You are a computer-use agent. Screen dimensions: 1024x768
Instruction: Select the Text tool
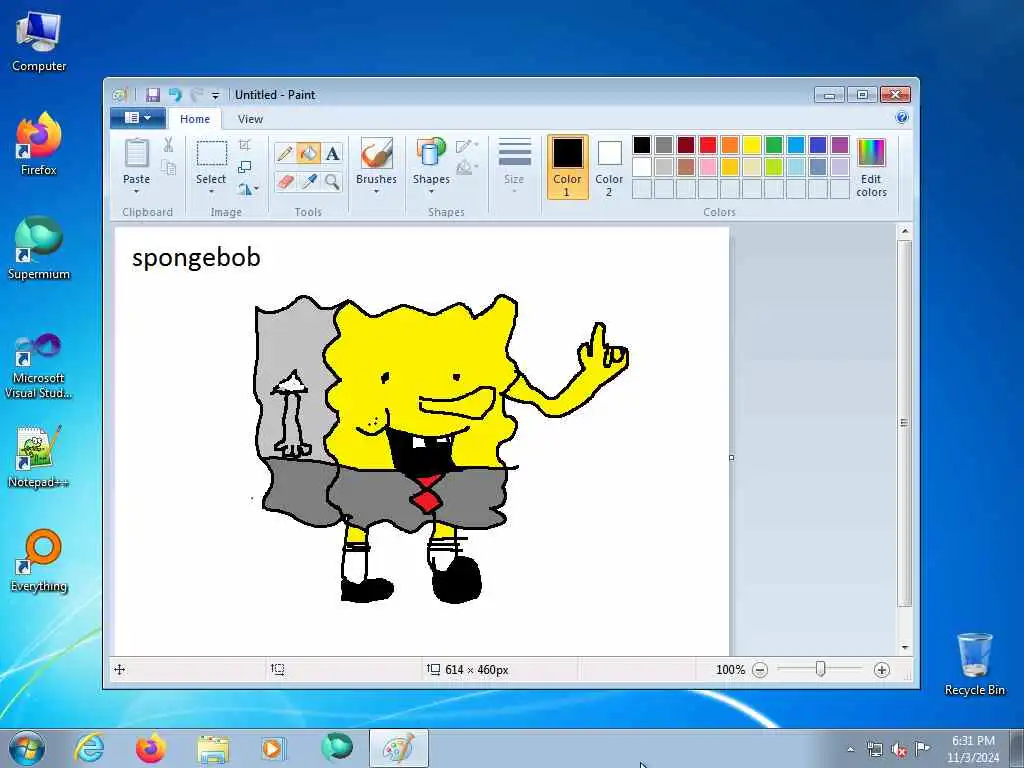[x=332, y=153]
